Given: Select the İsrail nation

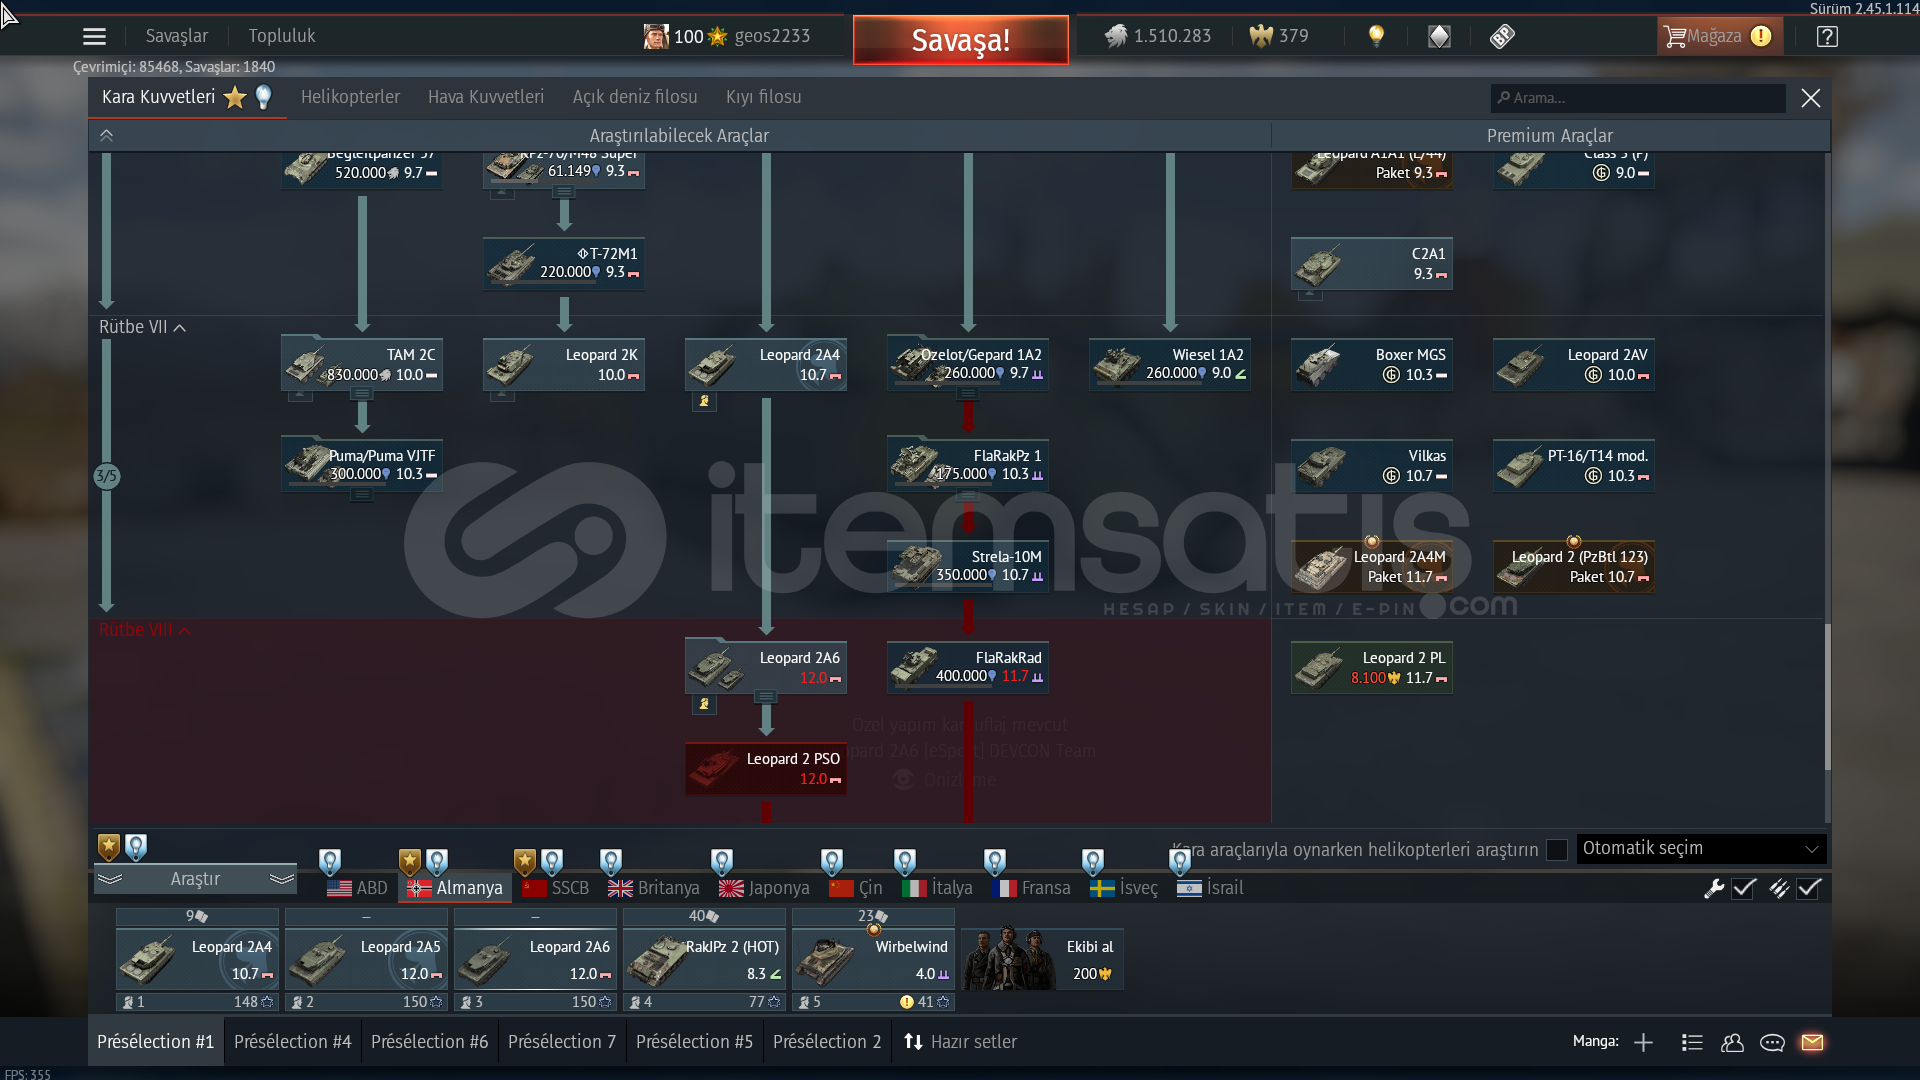Looking at the screenshot, I should pyautogui.click(x=1210, y=888).
